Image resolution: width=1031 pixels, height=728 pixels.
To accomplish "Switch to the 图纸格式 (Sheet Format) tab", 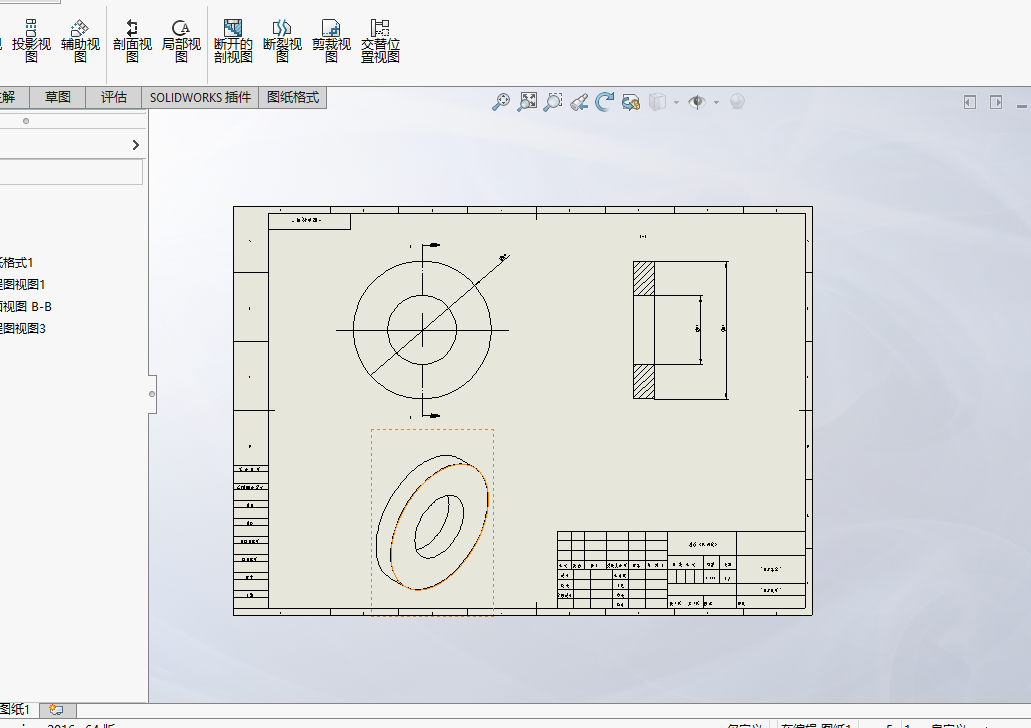I will coord(293,97).
